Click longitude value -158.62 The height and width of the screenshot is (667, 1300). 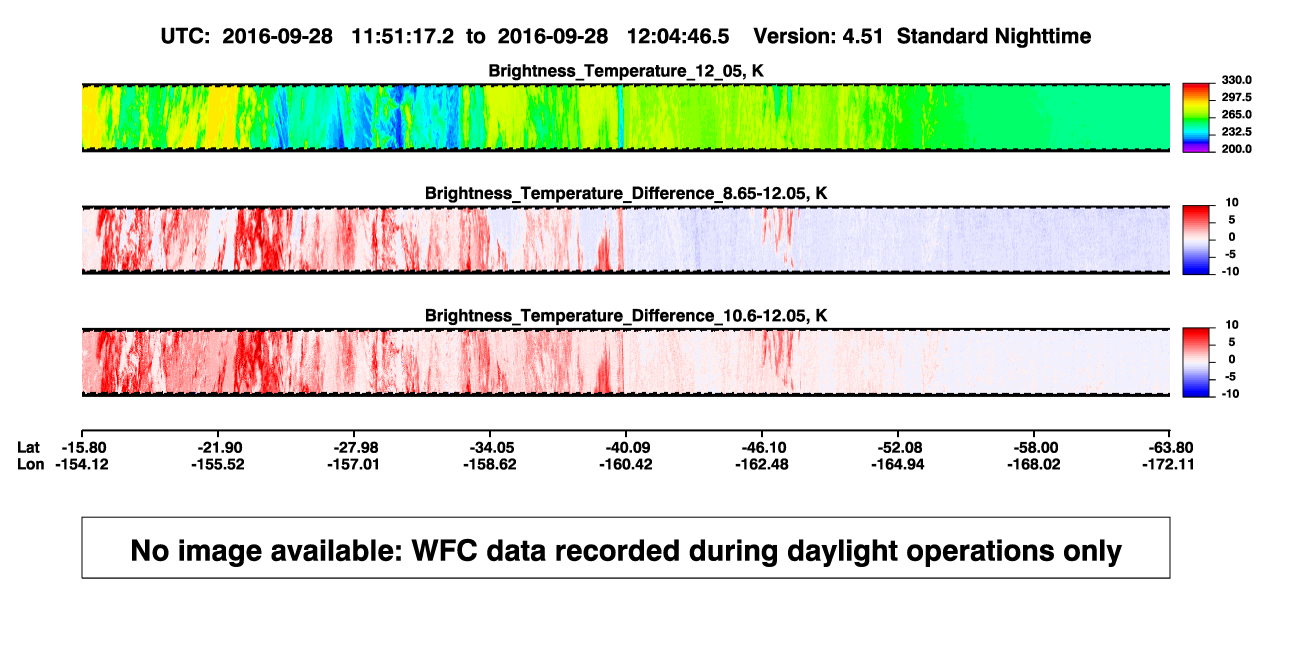[490, 464]
